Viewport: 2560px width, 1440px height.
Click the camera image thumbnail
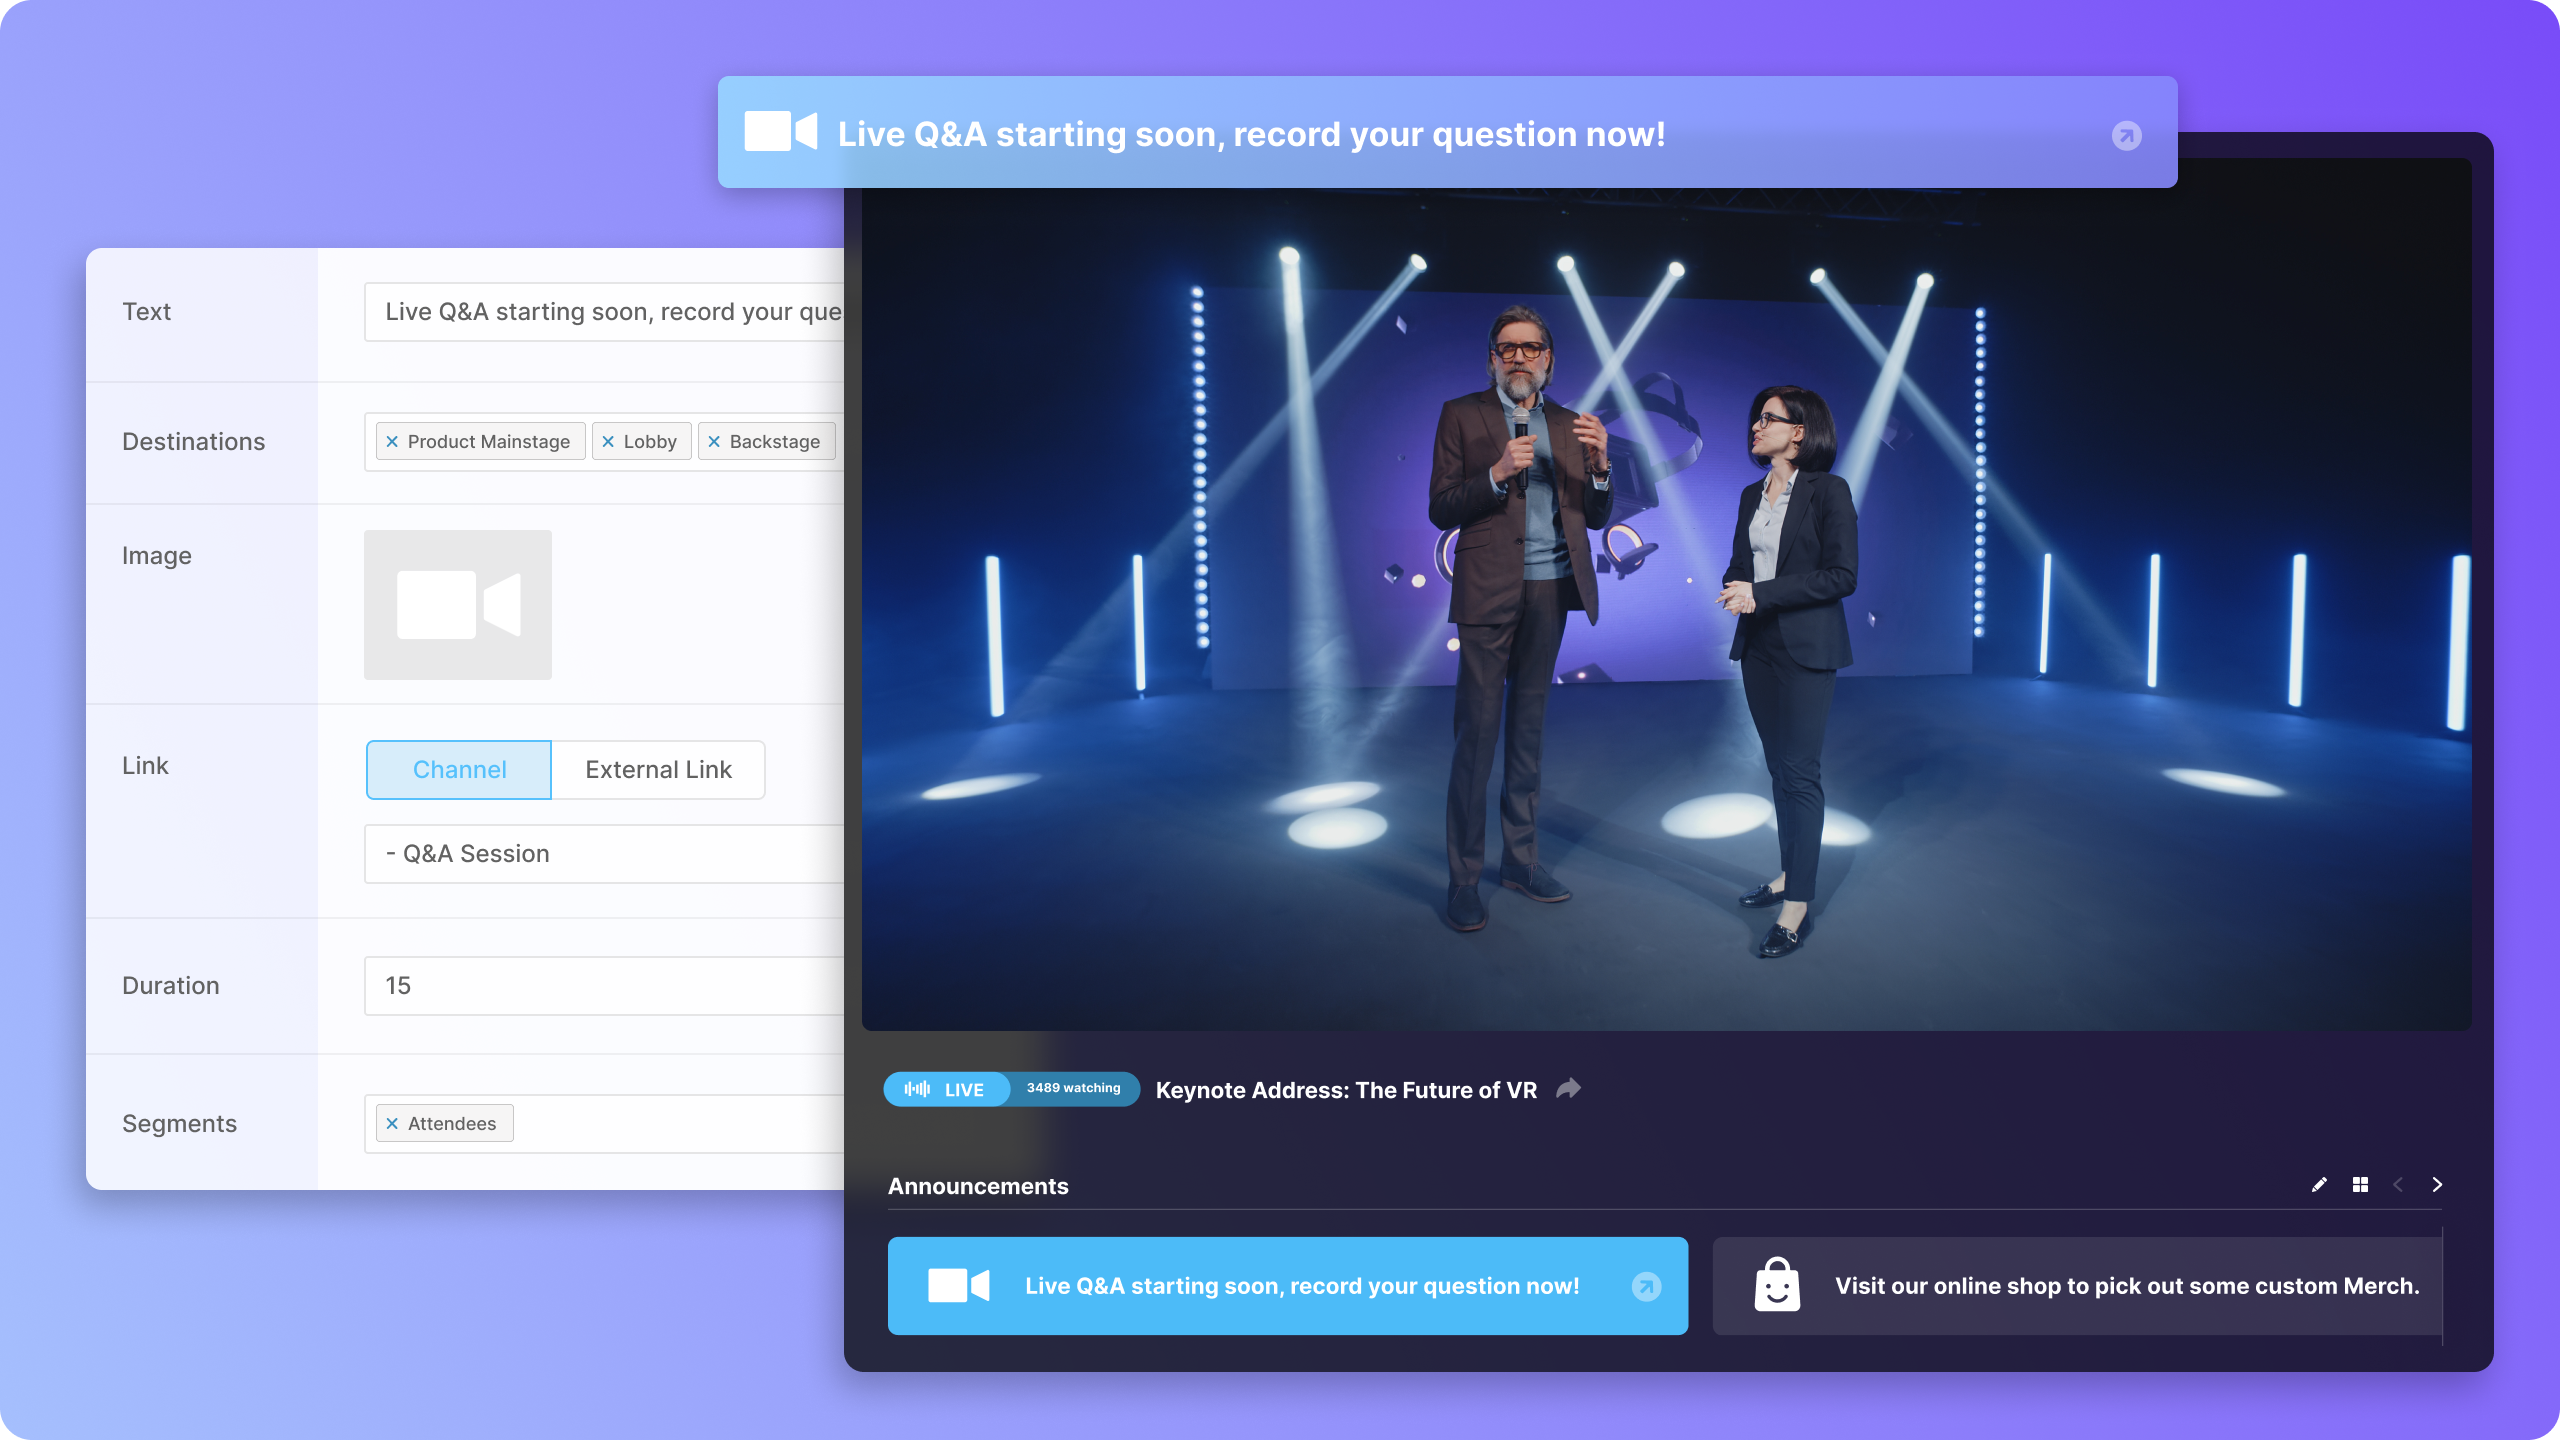tap(458, 605)
